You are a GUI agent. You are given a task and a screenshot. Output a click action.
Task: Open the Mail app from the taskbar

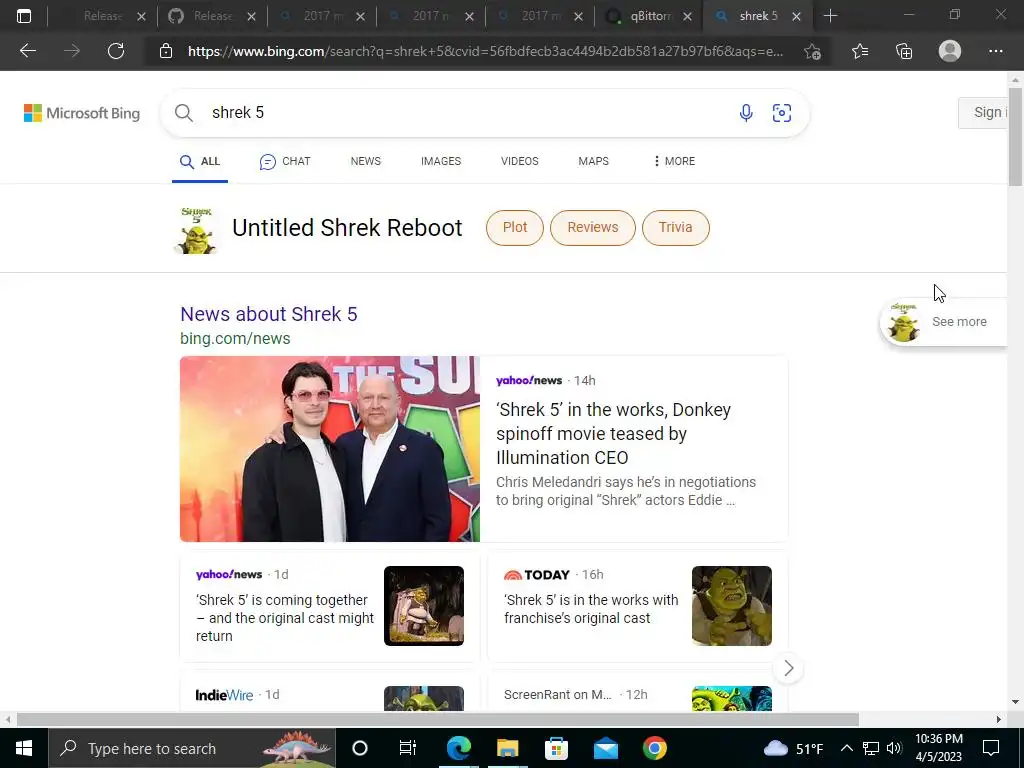[605, 748]
